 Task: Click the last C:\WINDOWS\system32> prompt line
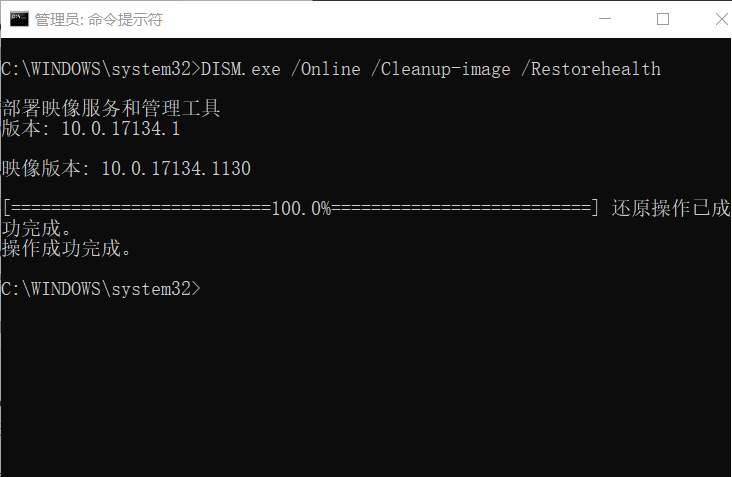pos(100,288)
